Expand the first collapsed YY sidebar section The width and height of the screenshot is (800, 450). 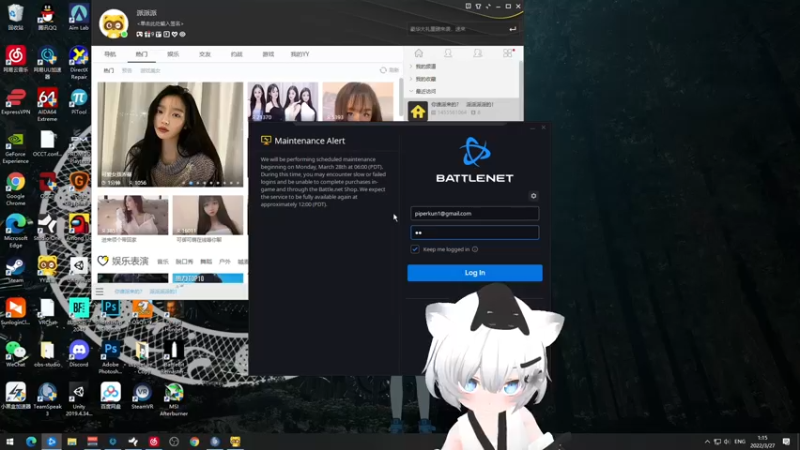pyautogui.click(x=411, y=66)
